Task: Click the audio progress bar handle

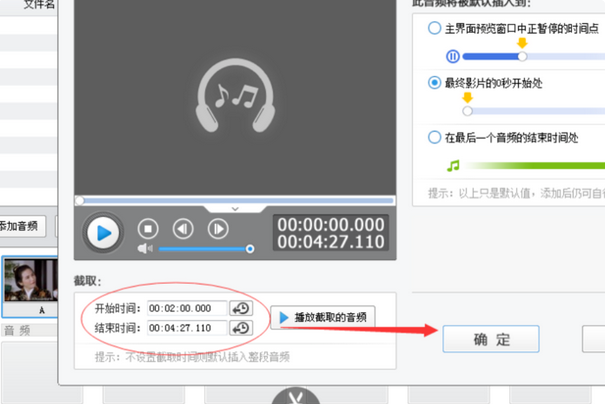Action: pos(80,200)
